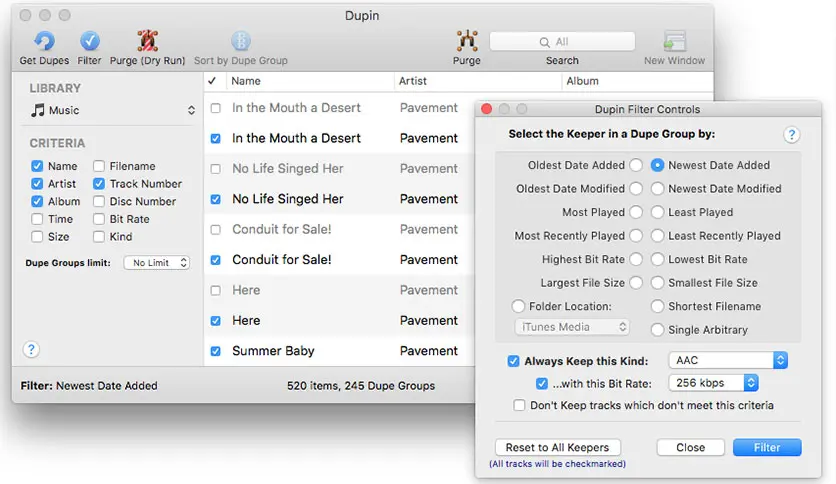Image resolution: width=836 pixels, height=484 pixels.
Task: Click Close in Filter Controls
Action: point(690,447)
